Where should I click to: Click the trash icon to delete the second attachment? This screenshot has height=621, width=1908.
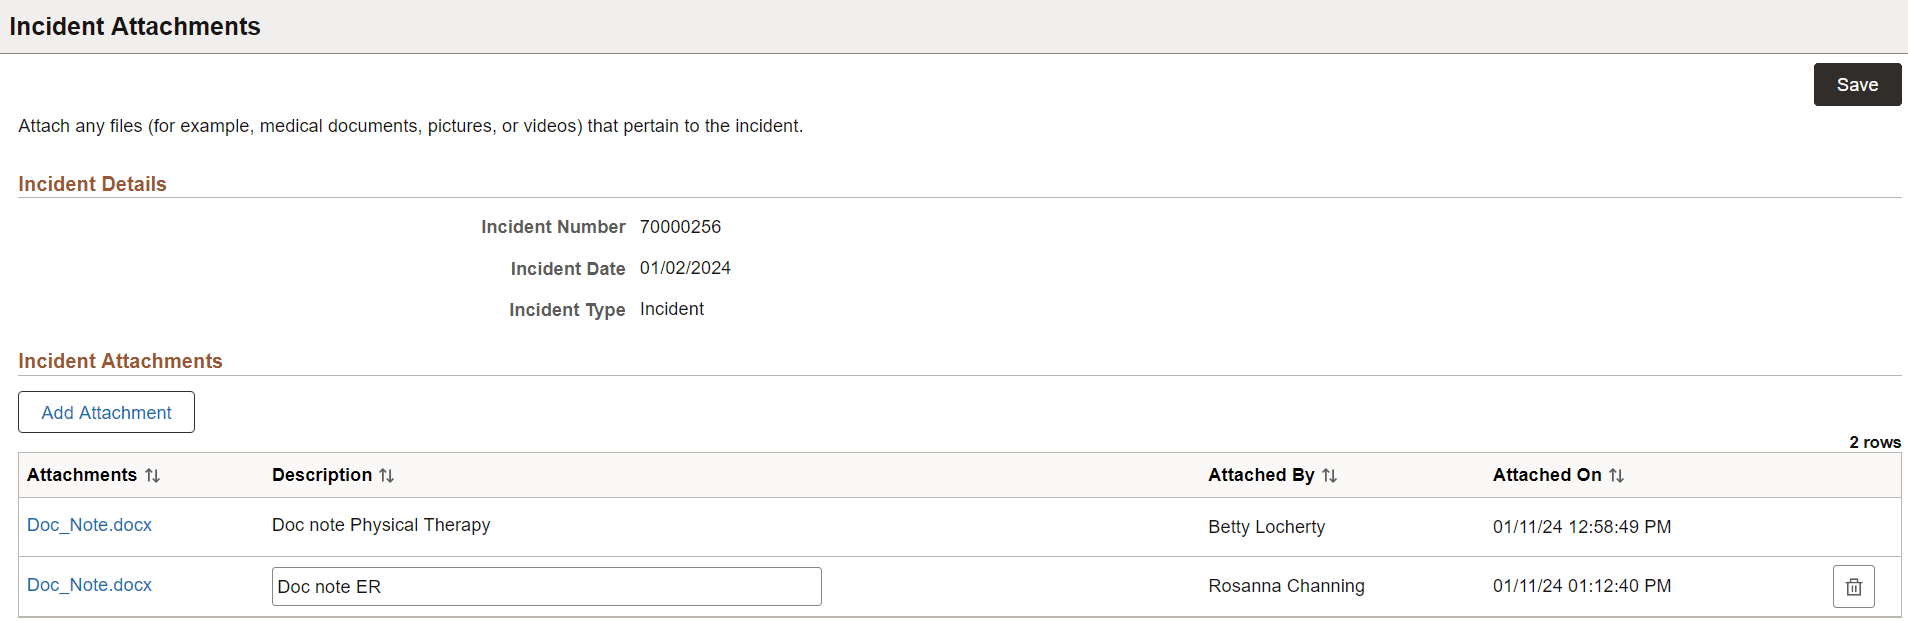pos(1853,586)
